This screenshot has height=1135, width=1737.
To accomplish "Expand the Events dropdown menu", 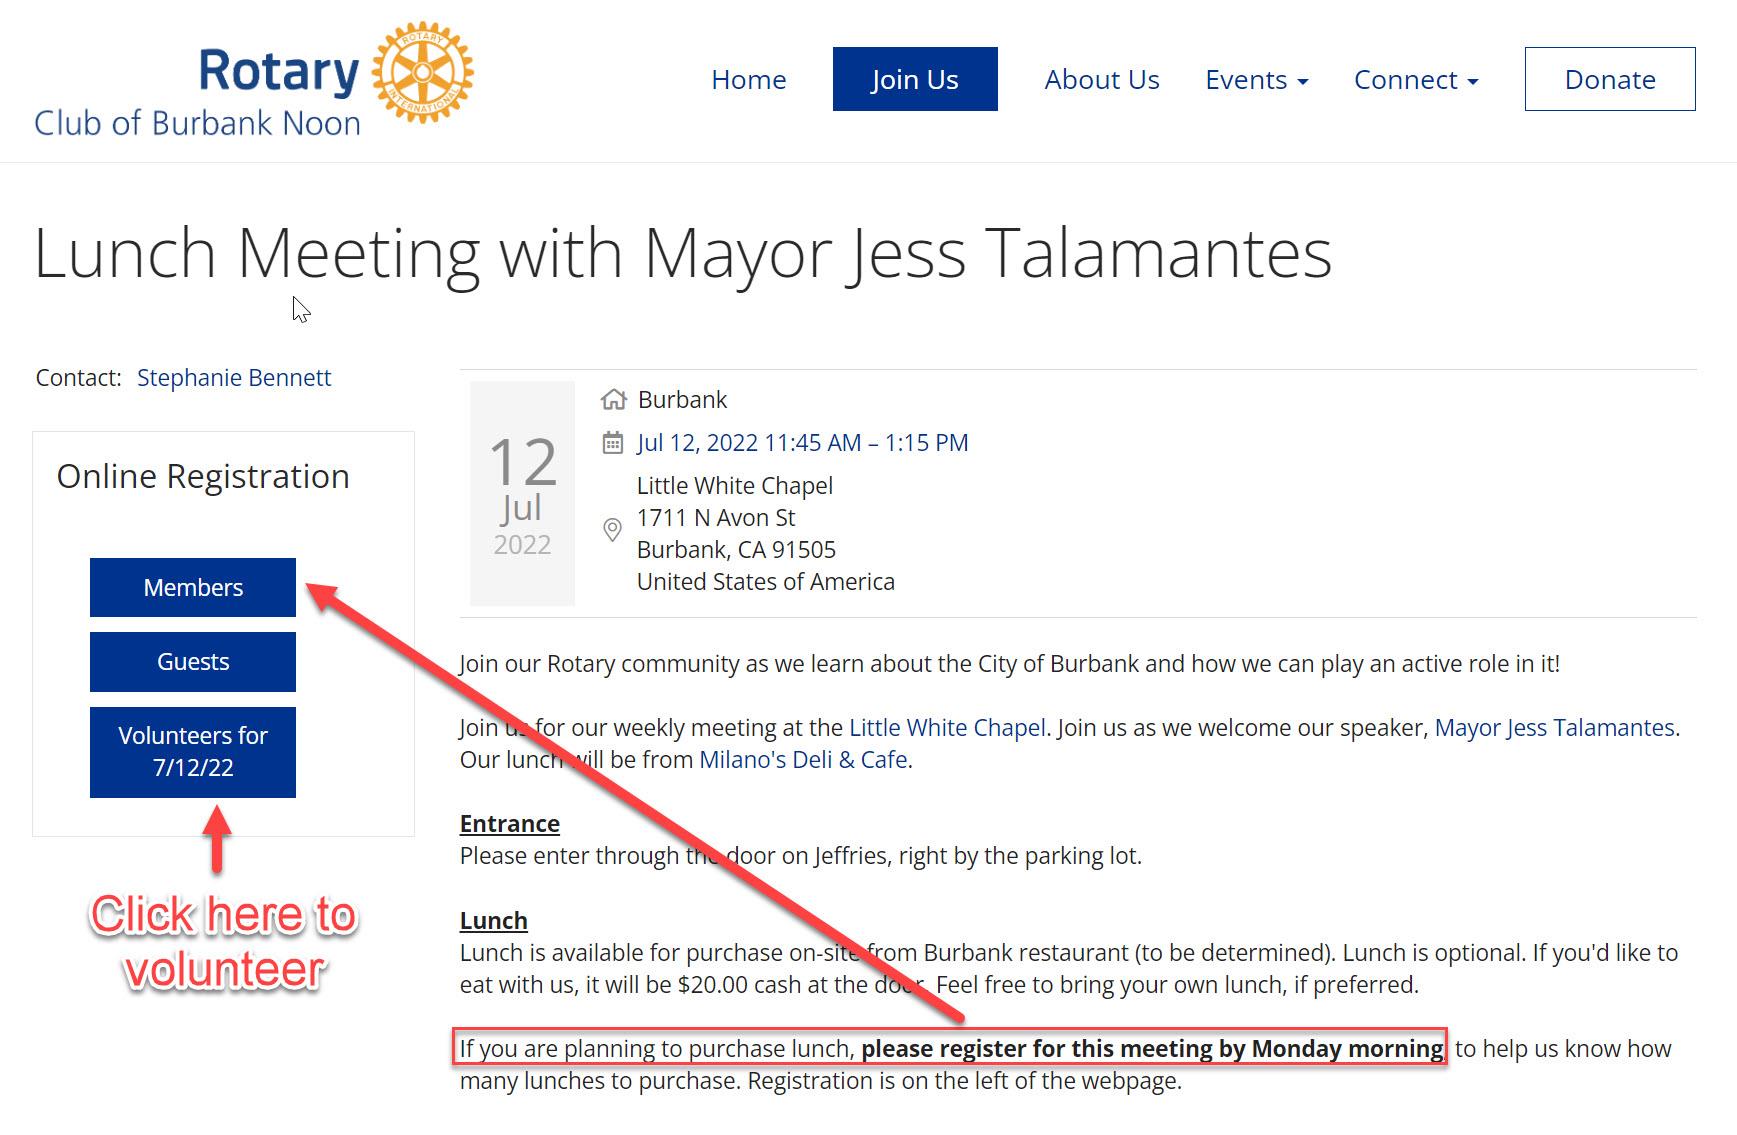I will (x=1256, y=80).
